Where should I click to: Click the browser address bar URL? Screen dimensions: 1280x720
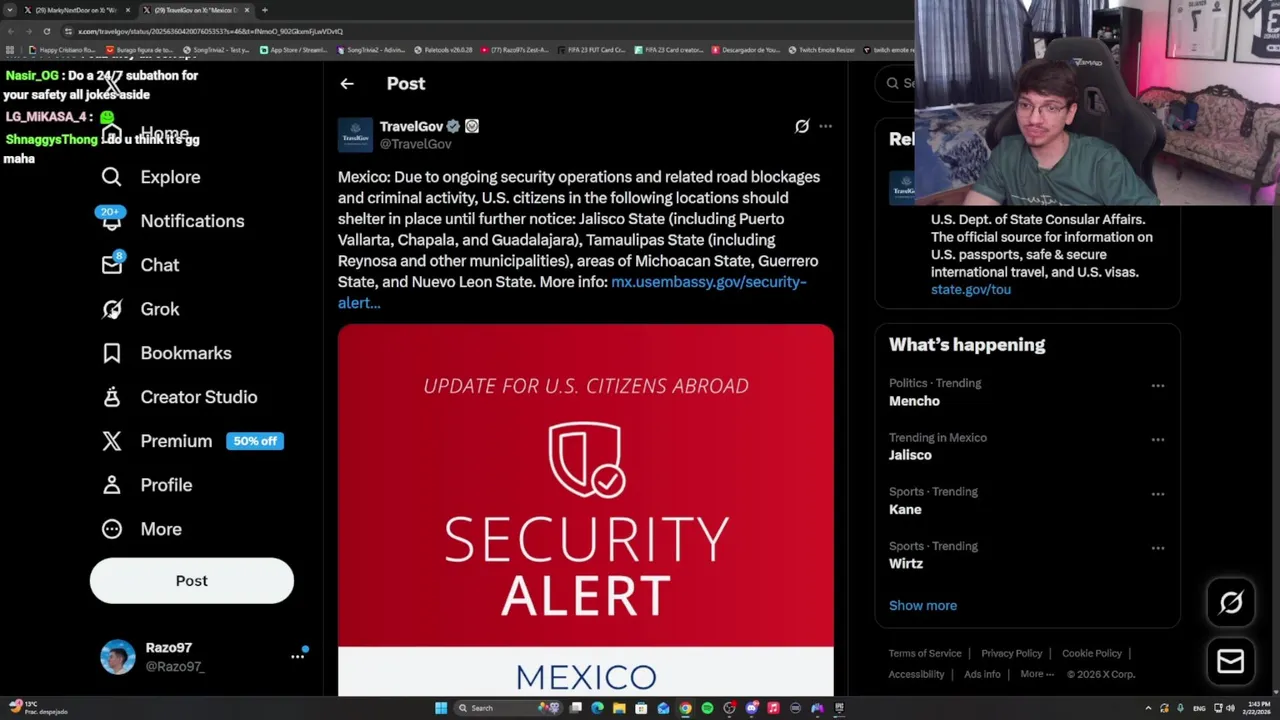(x=210, y=31)
